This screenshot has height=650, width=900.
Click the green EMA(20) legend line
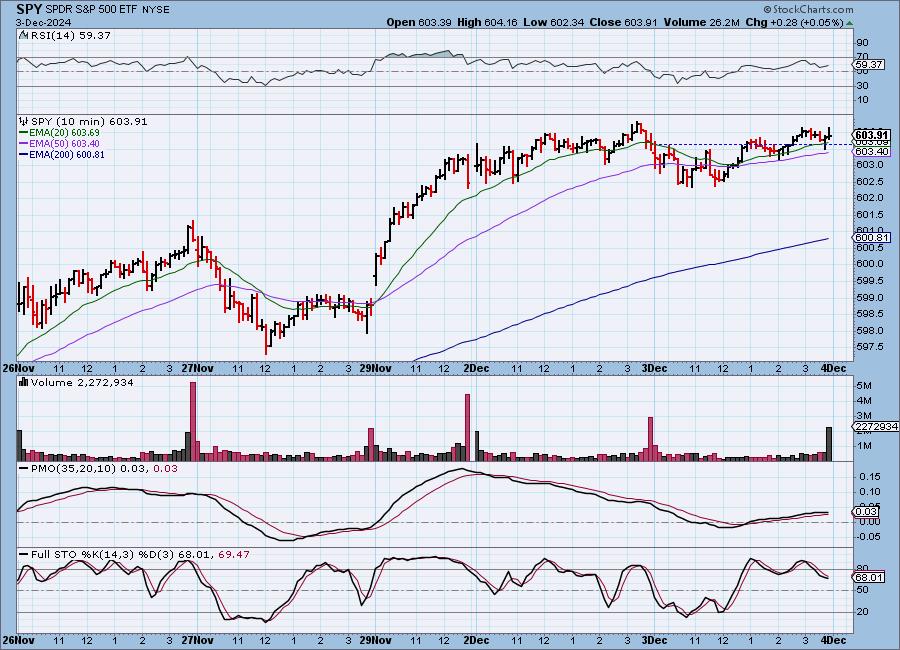point(24,133)
